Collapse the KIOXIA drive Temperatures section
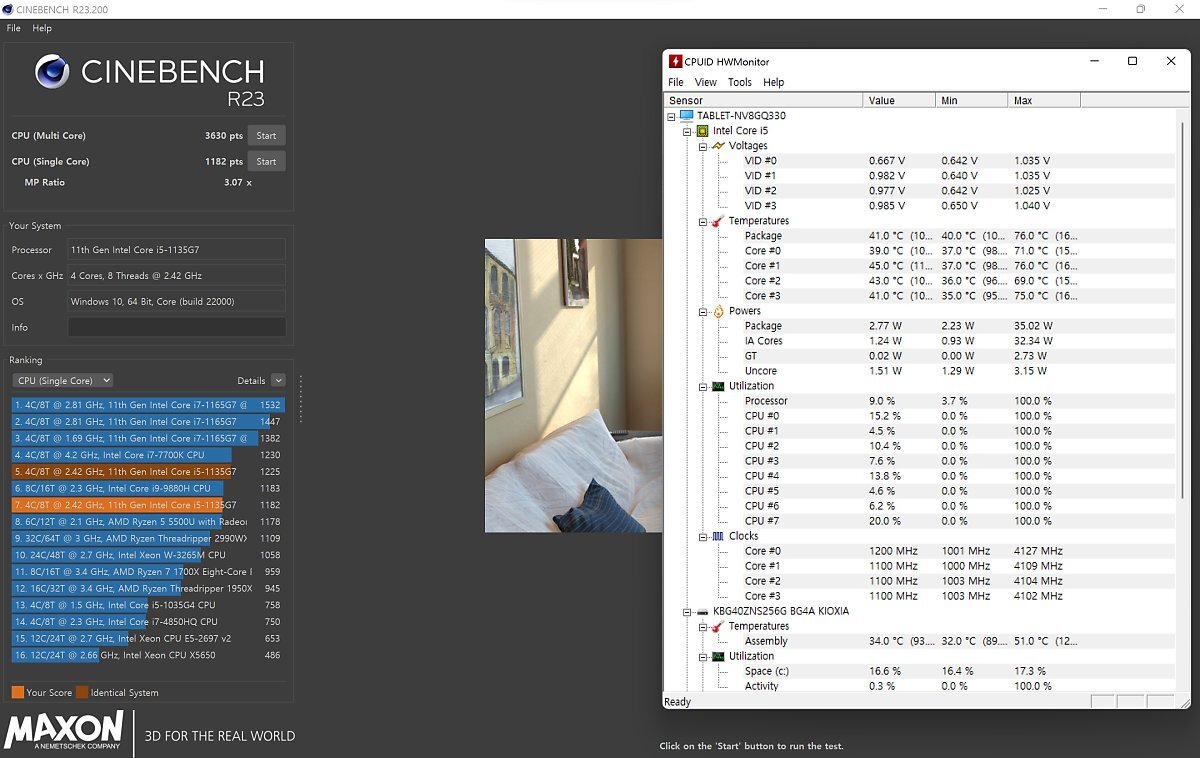Image resolution: width=1200 pixels, height=758 pixels. coord(703,626)
